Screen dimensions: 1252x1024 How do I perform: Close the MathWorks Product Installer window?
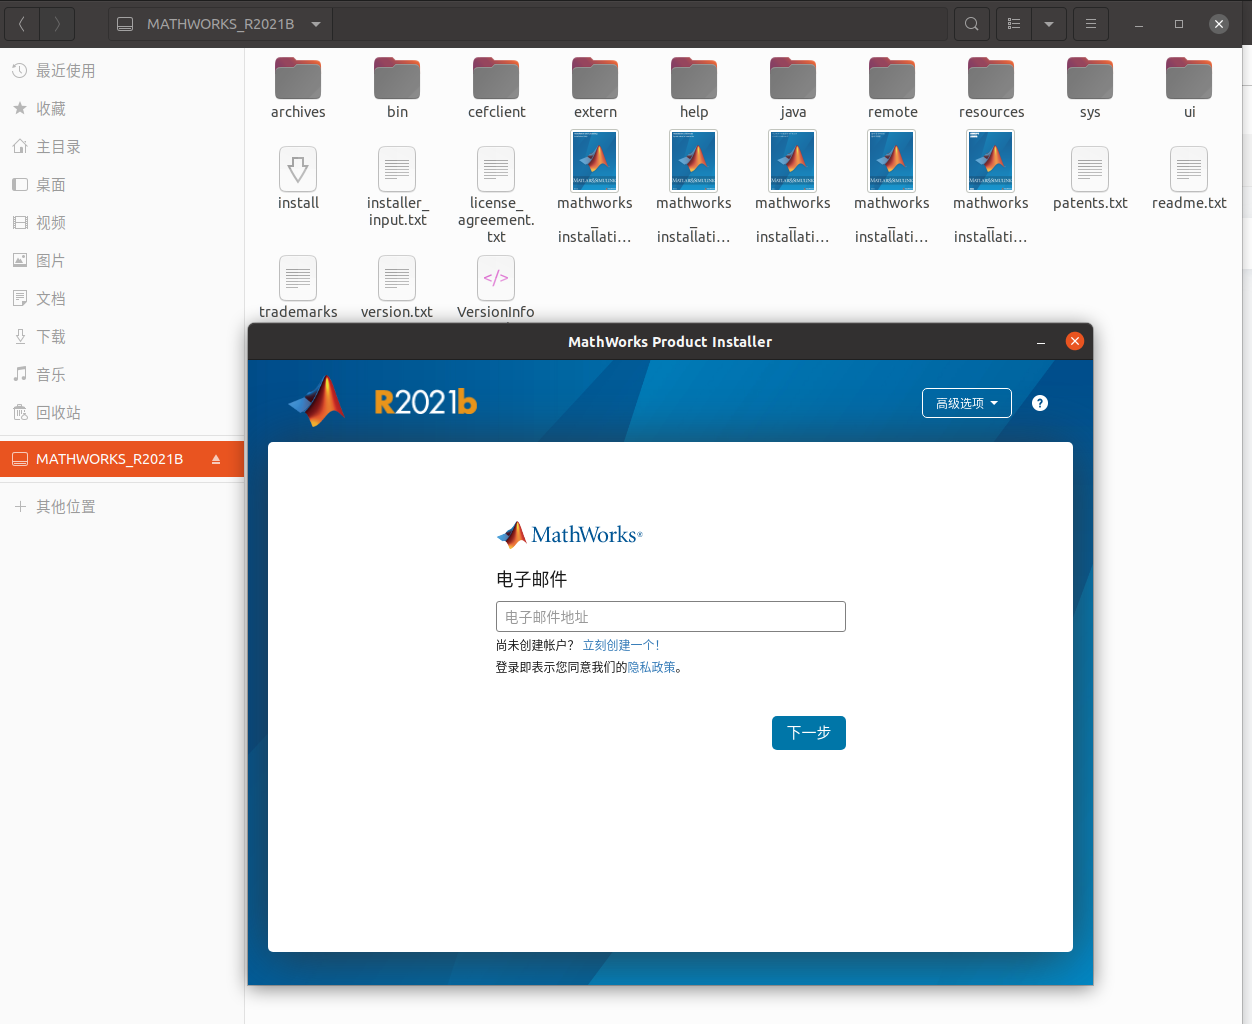point(1075,341)
